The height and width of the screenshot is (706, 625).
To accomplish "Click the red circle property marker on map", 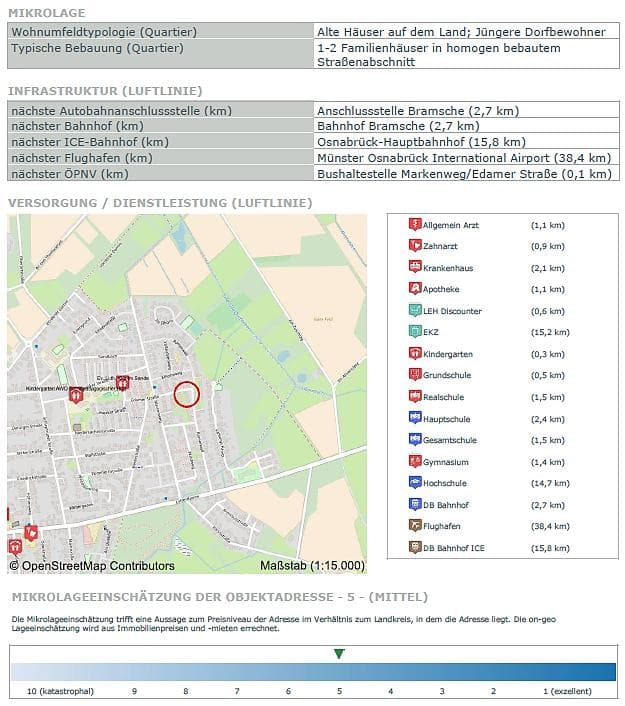I will [187, 394].
